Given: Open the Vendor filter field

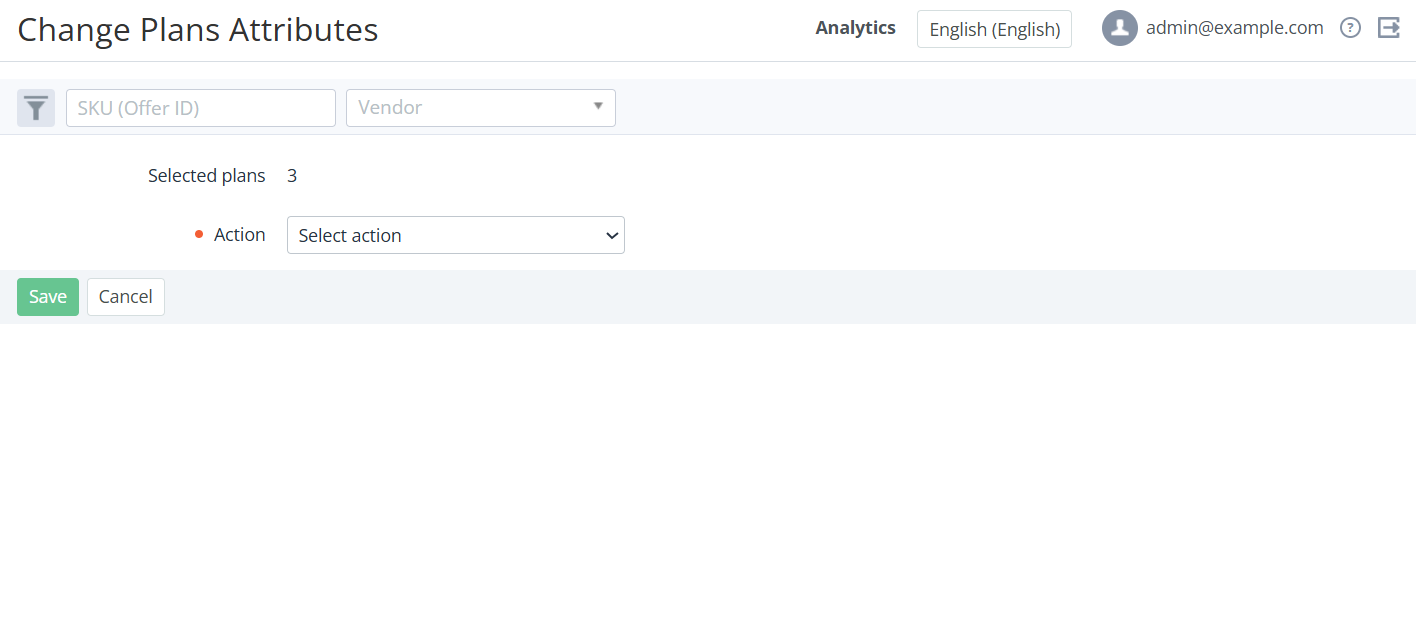Looking at the screenshot, I should (481, 108).
